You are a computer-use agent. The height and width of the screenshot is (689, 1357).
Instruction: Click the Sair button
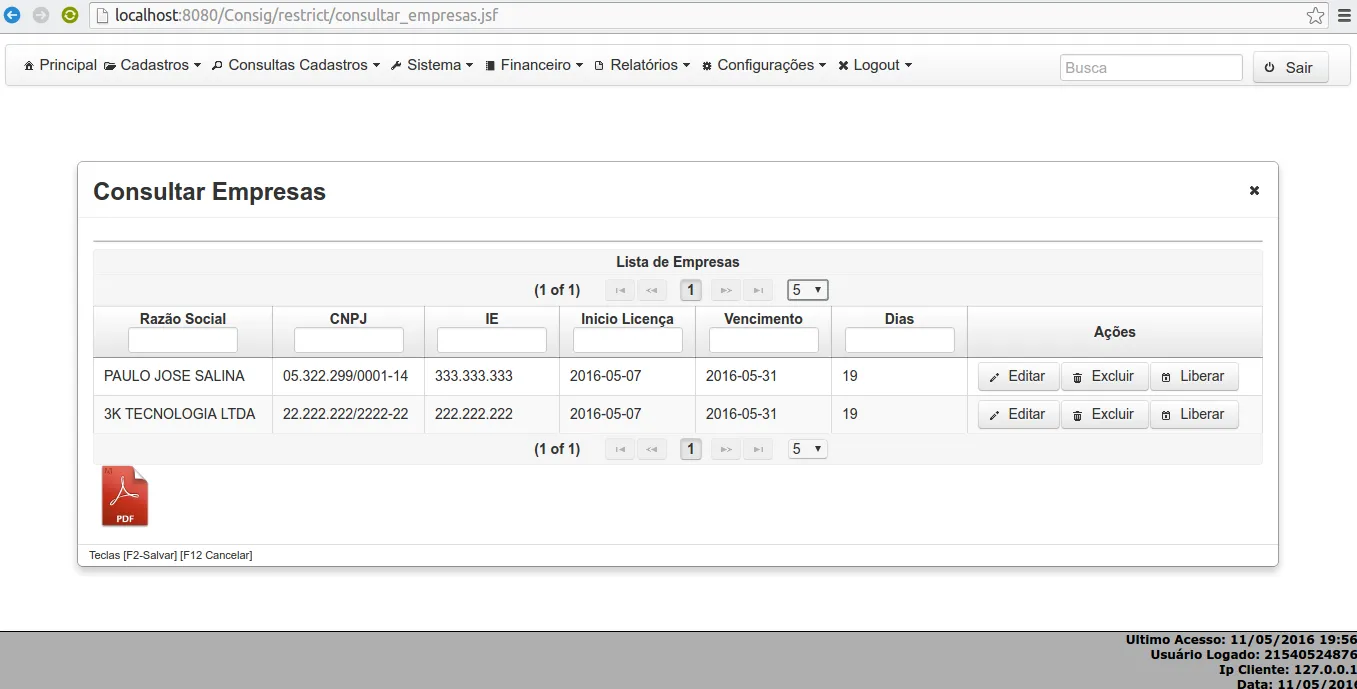[1290, 68]
